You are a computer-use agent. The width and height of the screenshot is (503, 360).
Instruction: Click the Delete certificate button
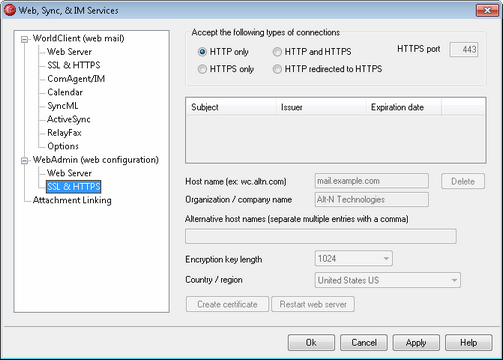[463, 181]
